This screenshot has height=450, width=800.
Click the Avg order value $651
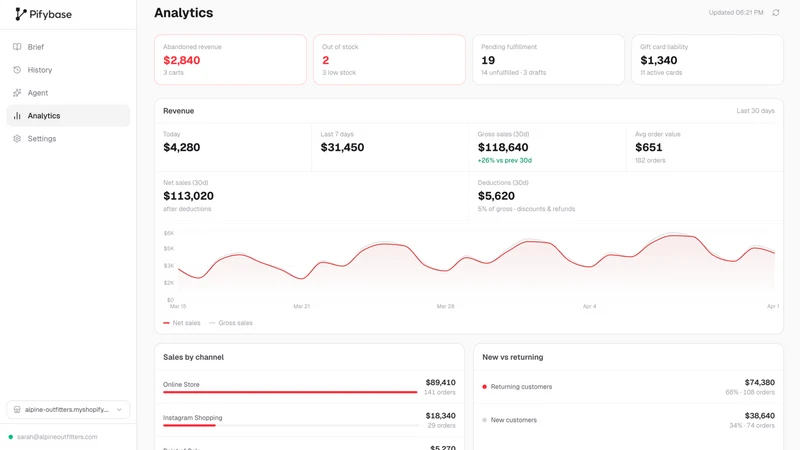coord(648,147)
